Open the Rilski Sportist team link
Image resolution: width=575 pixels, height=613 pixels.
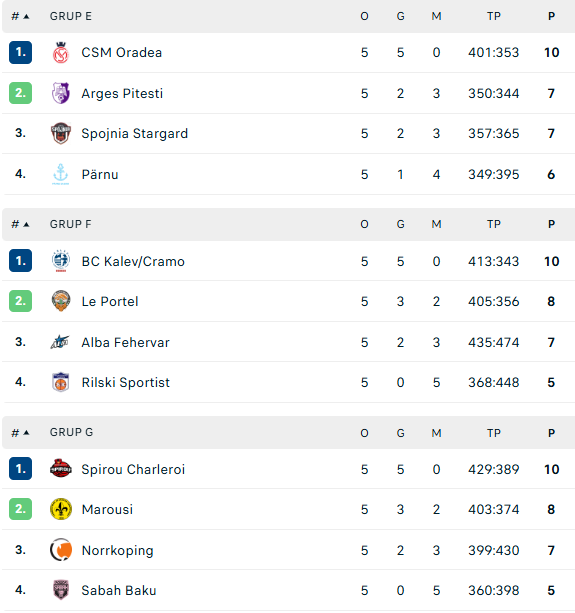click(x=125, y=382)
